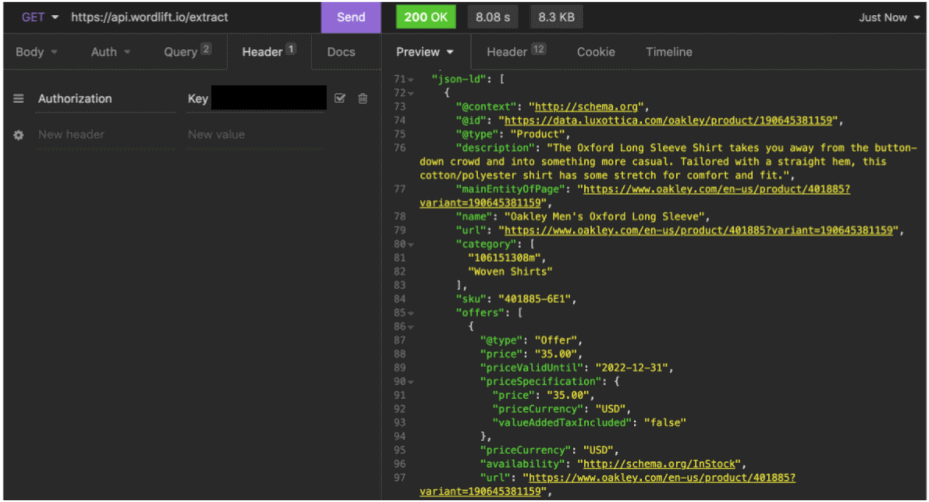Select the priceValidUntil value 2022-12-31
Screen dimensions: 929x502
[x=632, y=367]
